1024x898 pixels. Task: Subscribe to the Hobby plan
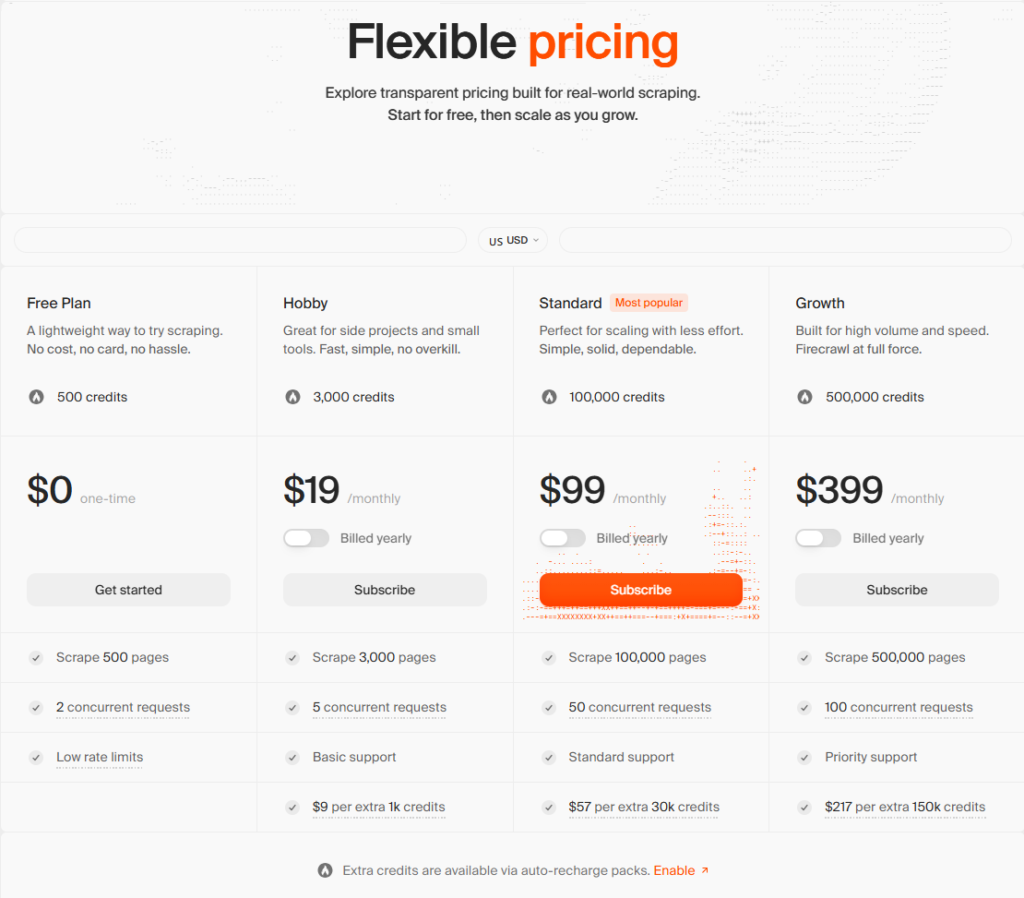click(x=384, y=590)
